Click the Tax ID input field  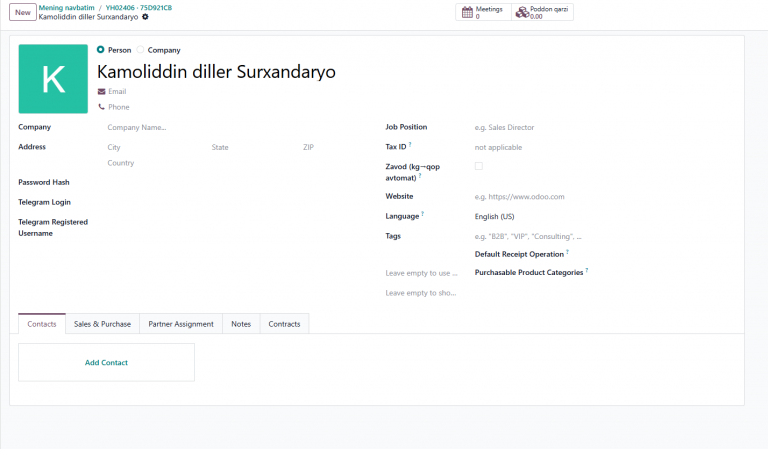click(x=603, y=147)
